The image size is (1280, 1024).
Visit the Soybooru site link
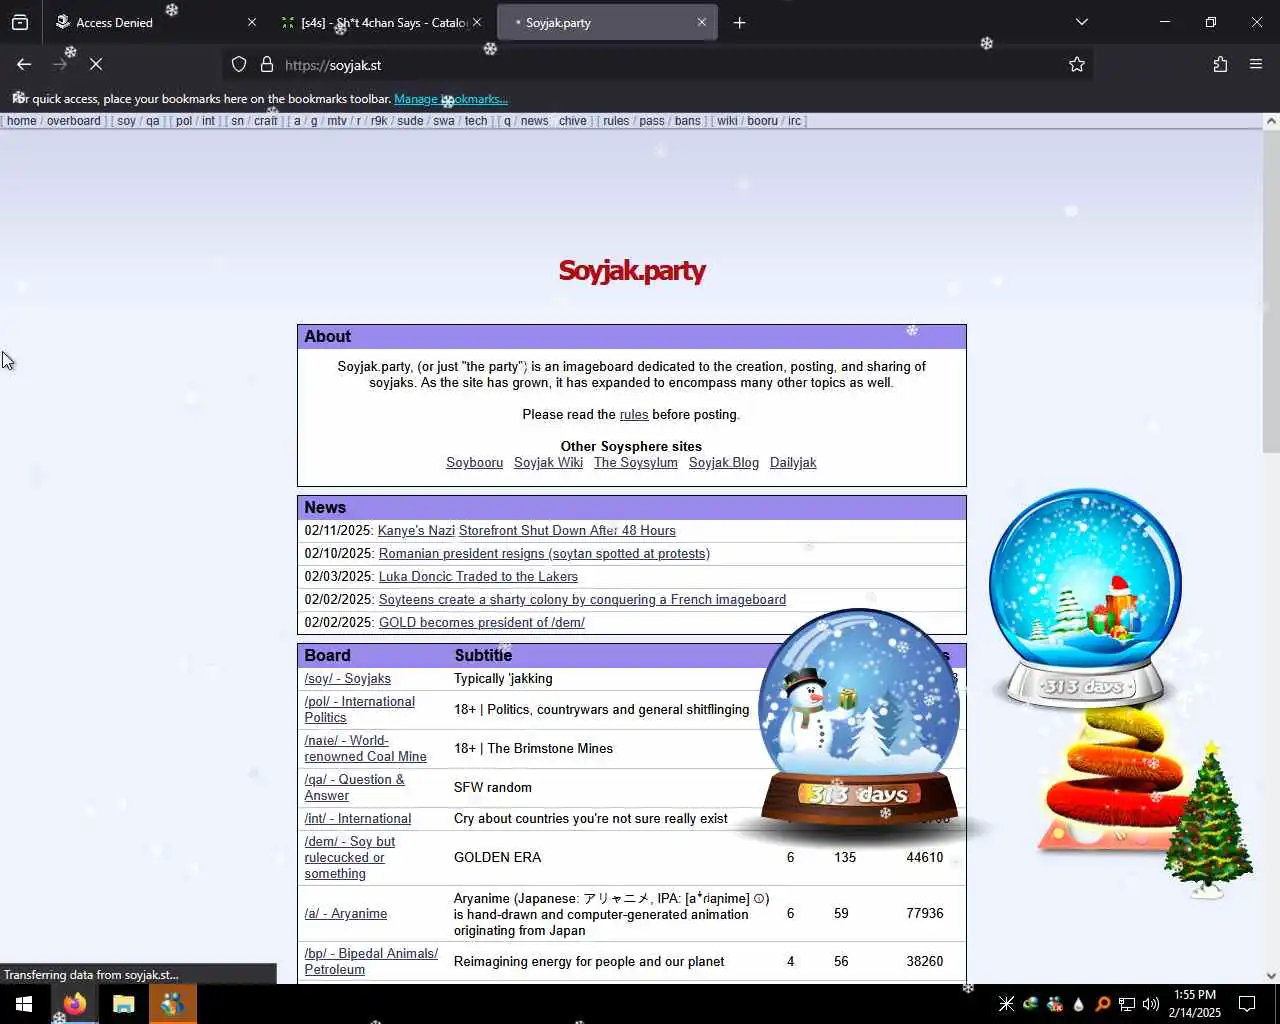coord(474,462)
